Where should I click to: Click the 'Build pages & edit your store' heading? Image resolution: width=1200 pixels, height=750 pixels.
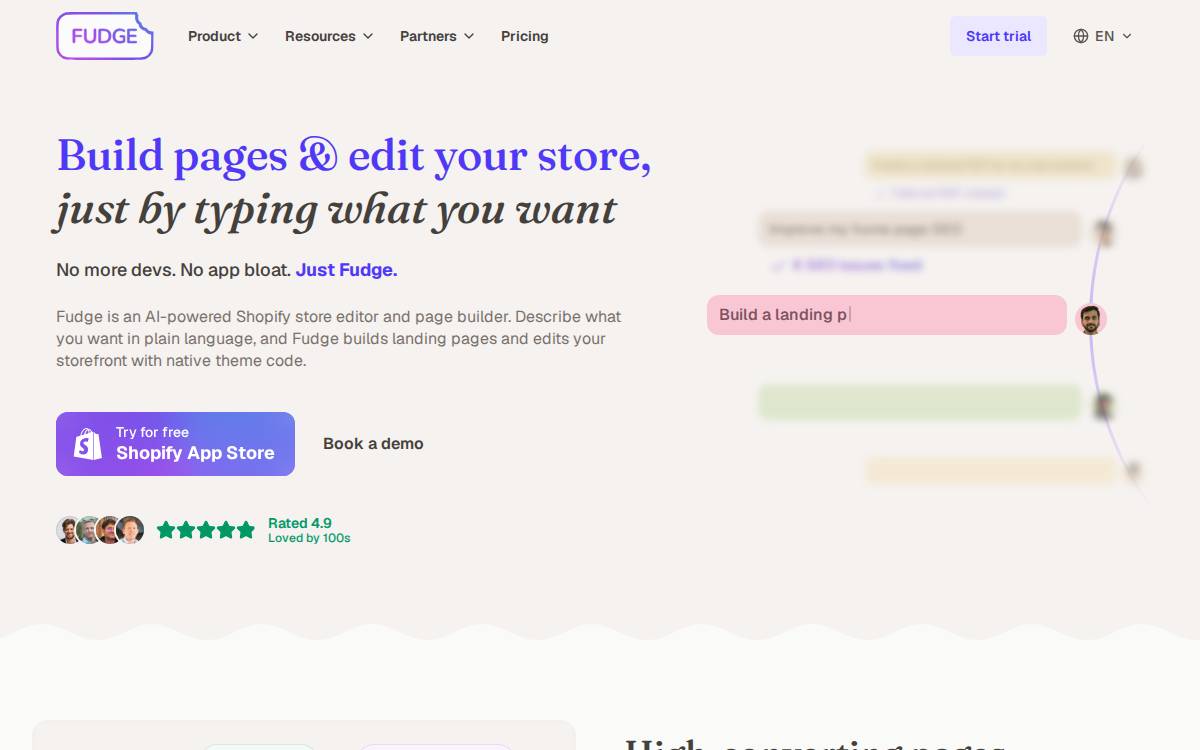point(354,156)
